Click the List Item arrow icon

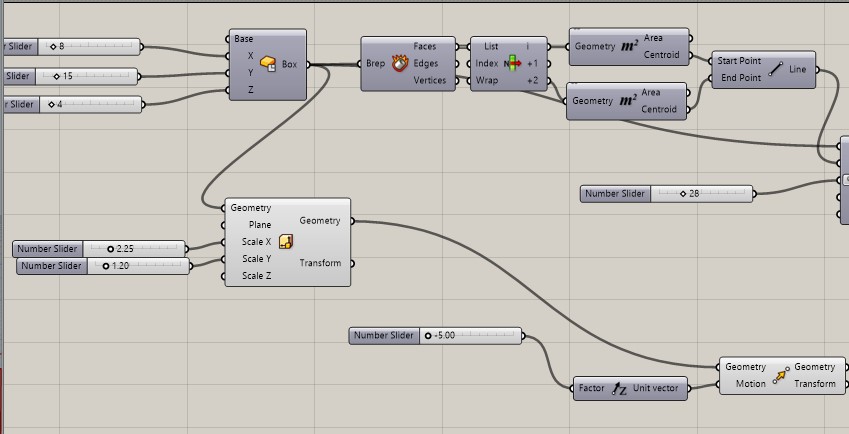tap(512, 63)
